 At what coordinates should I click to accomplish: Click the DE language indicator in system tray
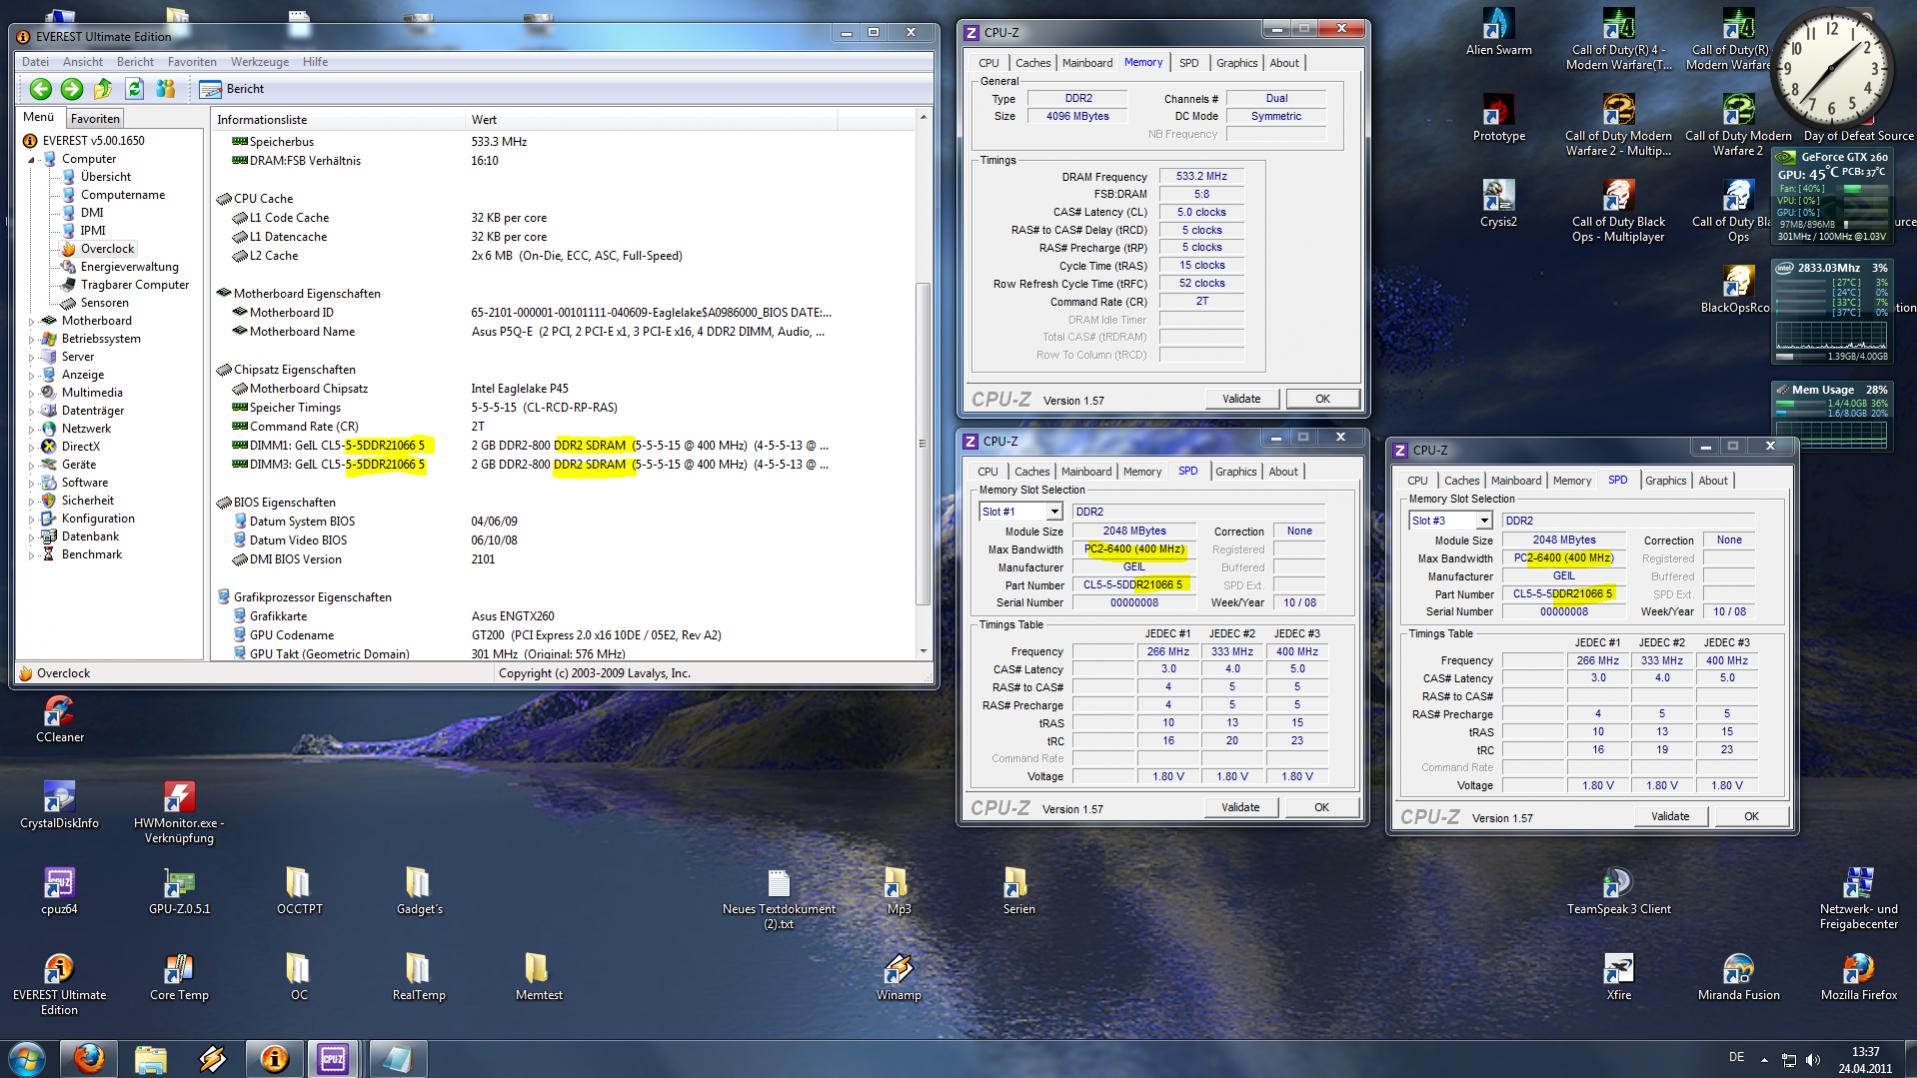point(1736,1058)
